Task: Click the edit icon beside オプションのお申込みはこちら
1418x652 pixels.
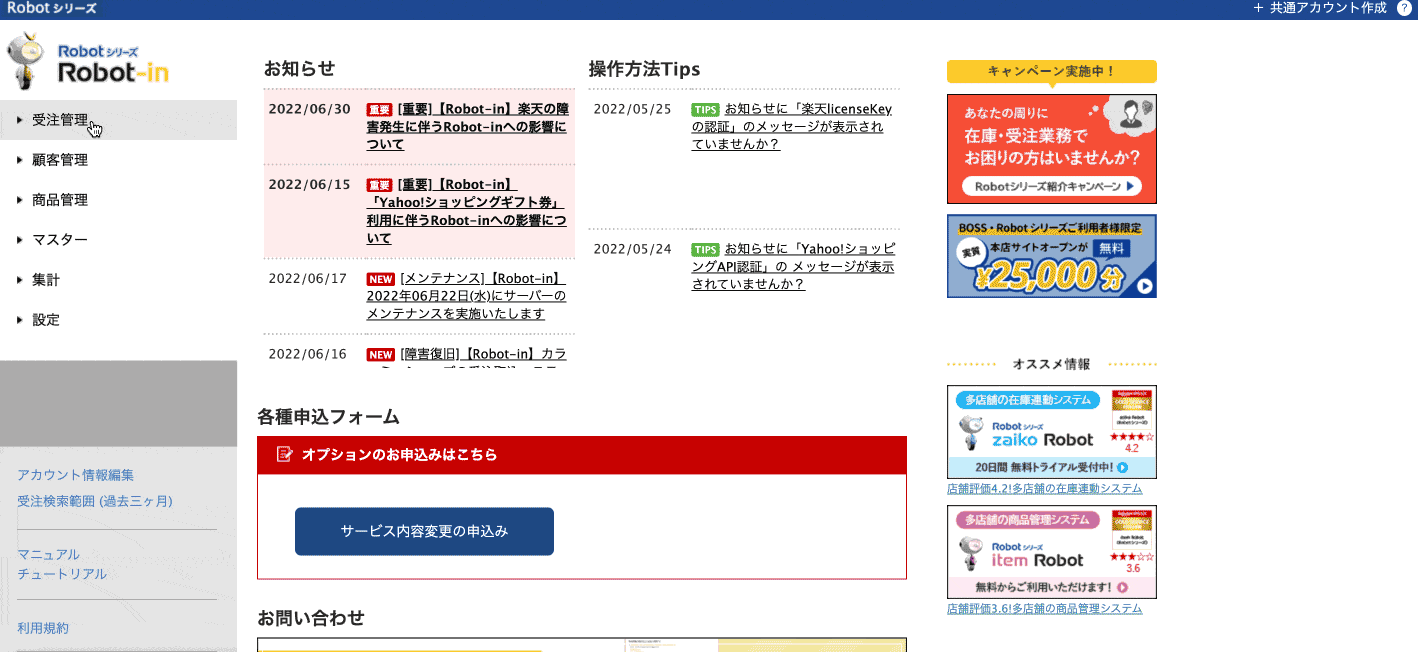Action: 284,454
